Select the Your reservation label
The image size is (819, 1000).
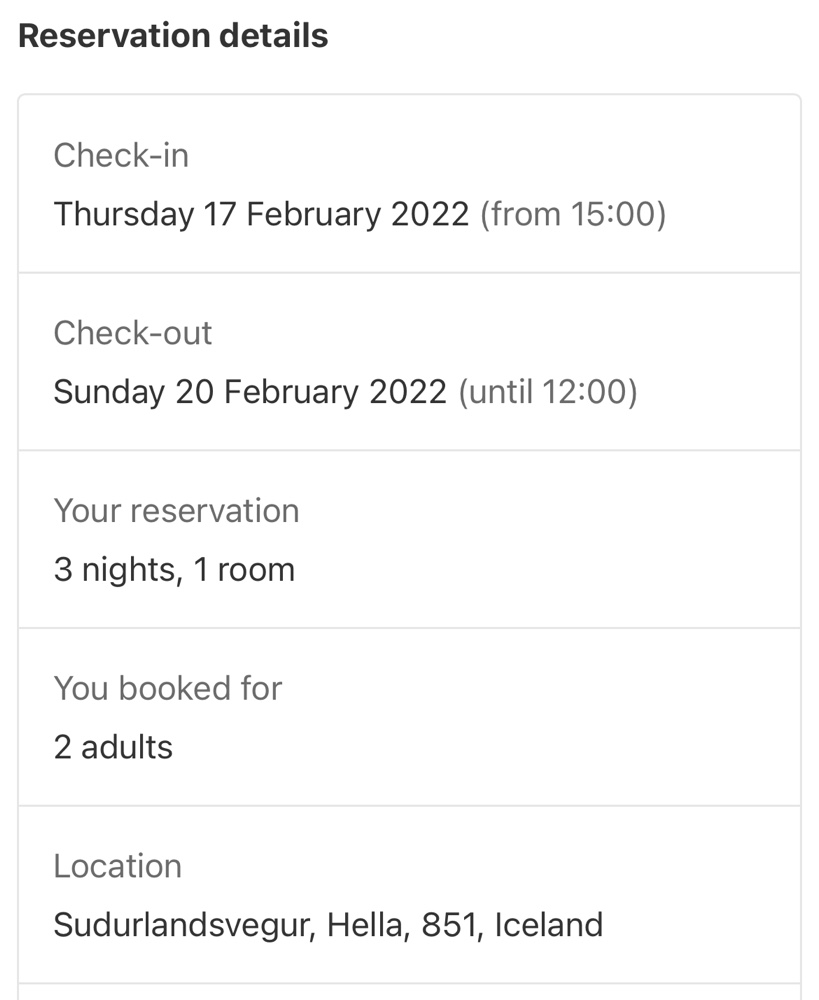pyautogui.click(x=177, y=511)
